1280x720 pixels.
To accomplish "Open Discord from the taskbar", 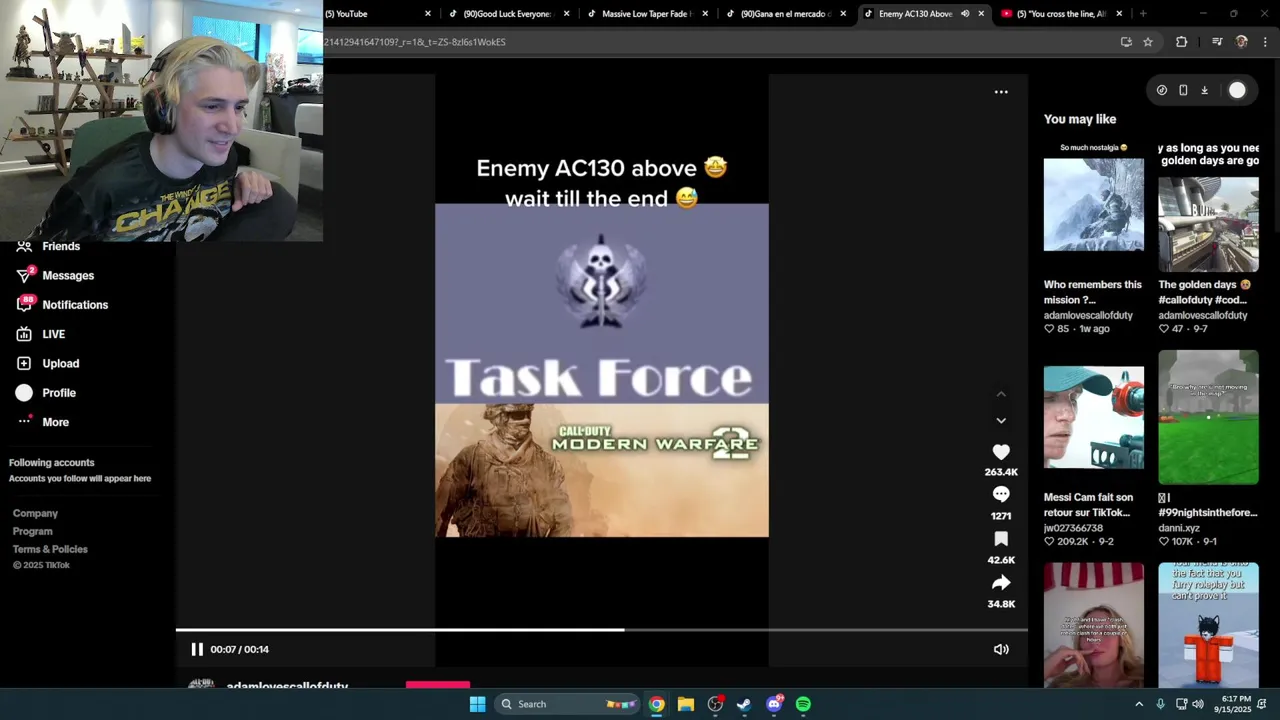I will [774, 704].
